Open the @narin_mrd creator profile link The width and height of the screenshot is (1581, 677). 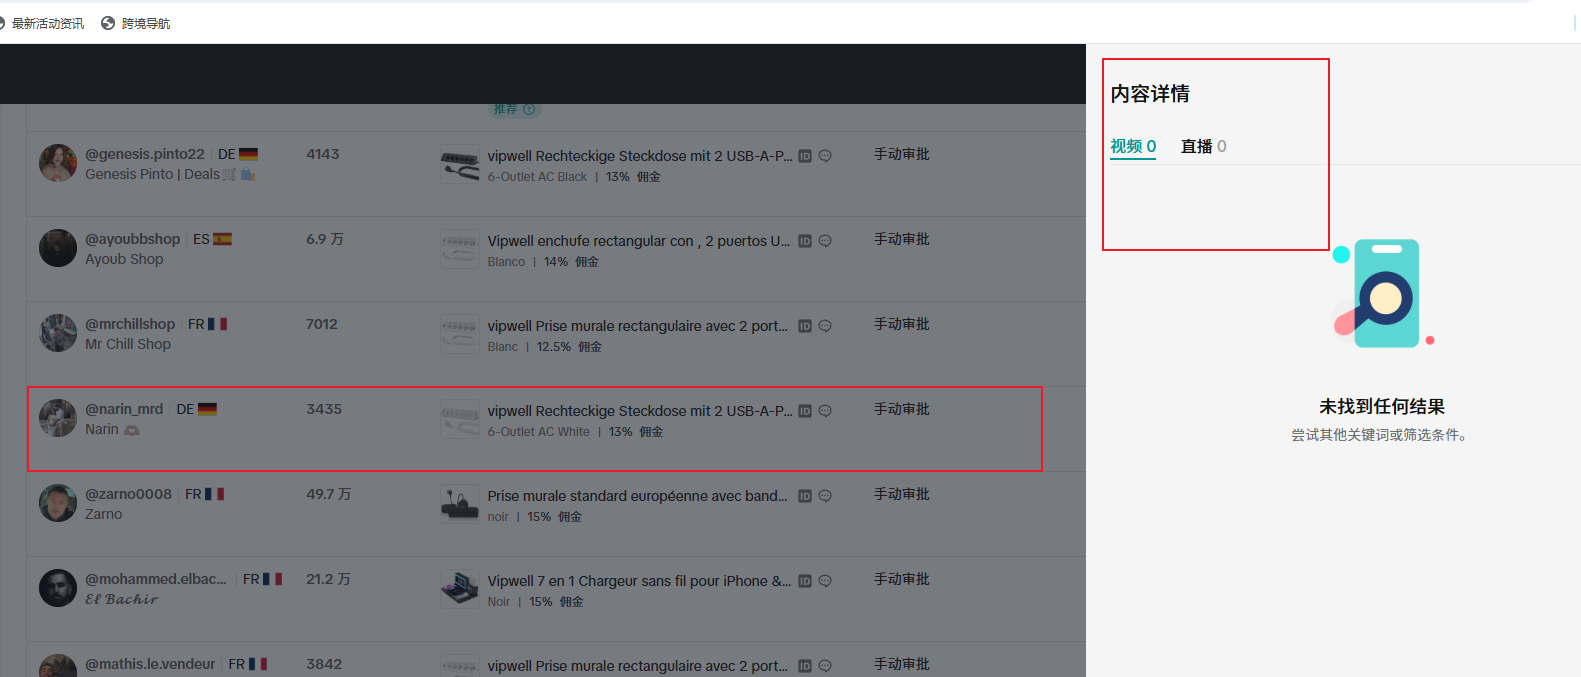(124, 409)
